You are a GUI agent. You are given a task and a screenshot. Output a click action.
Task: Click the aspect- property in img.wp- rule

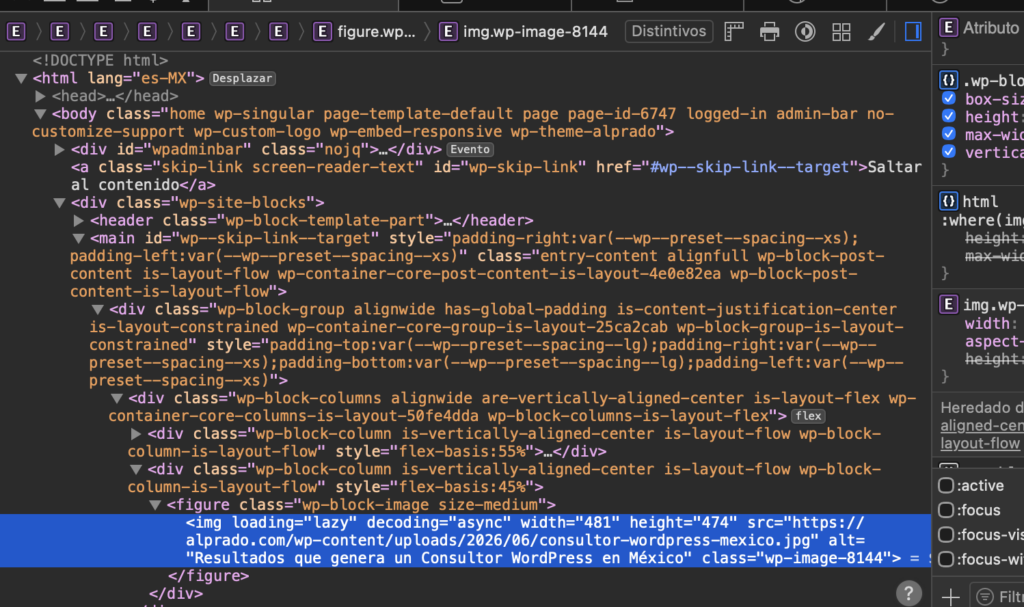click(x=993, y=341)
